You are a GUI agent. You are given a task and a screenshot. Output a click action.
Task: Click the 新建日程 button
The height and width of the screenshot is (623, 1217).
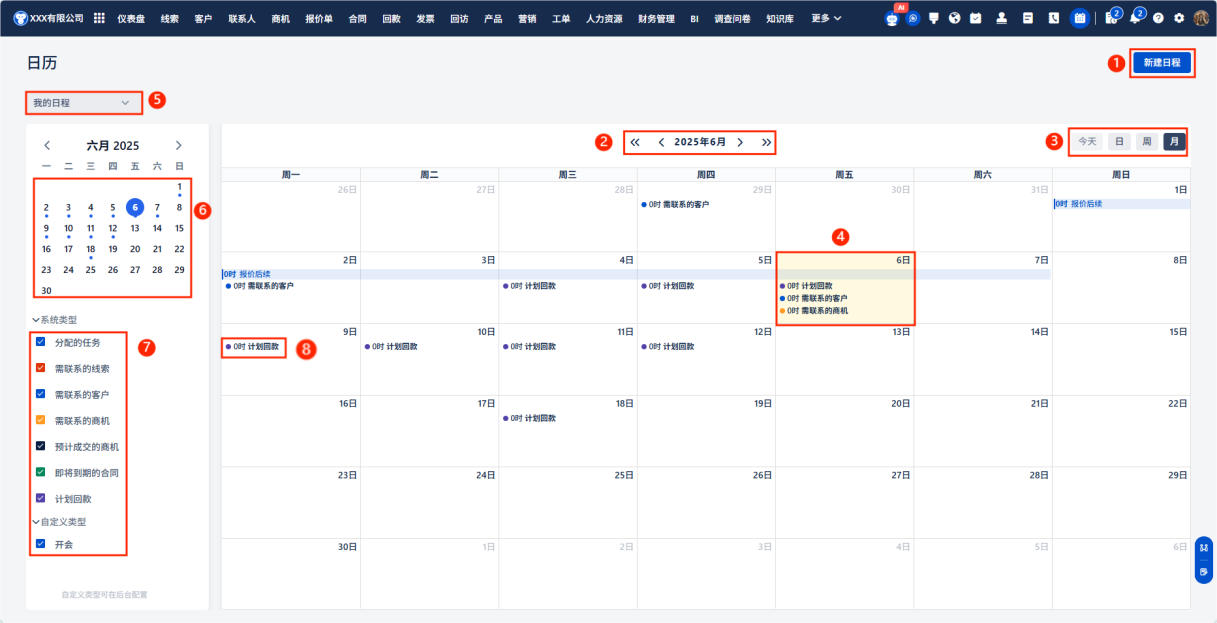click(1161, 63)
